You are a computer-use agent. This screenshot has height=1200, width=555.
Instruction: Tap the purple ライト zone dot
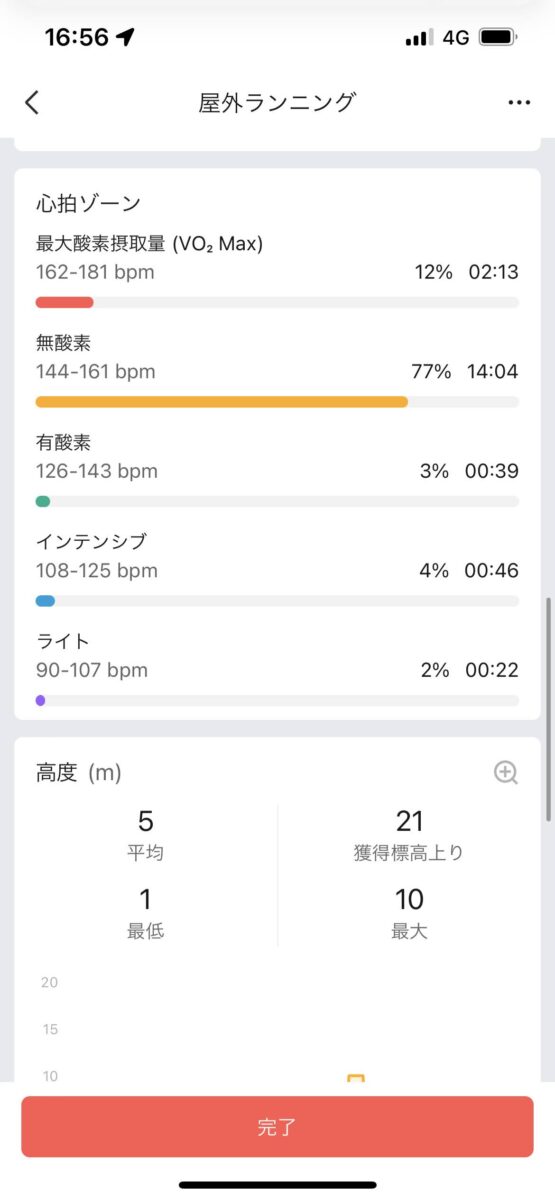(40, 700)
